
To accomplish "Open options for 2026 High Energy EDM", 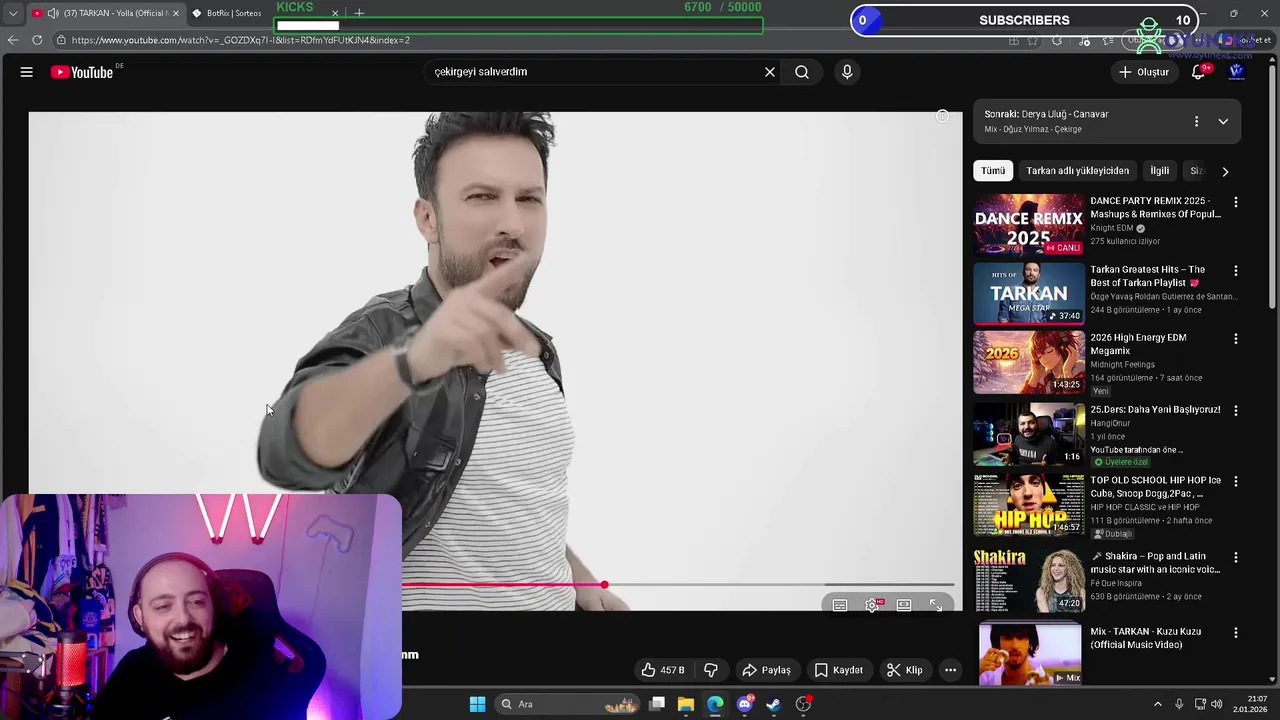I will click(x=1235, y=339).
